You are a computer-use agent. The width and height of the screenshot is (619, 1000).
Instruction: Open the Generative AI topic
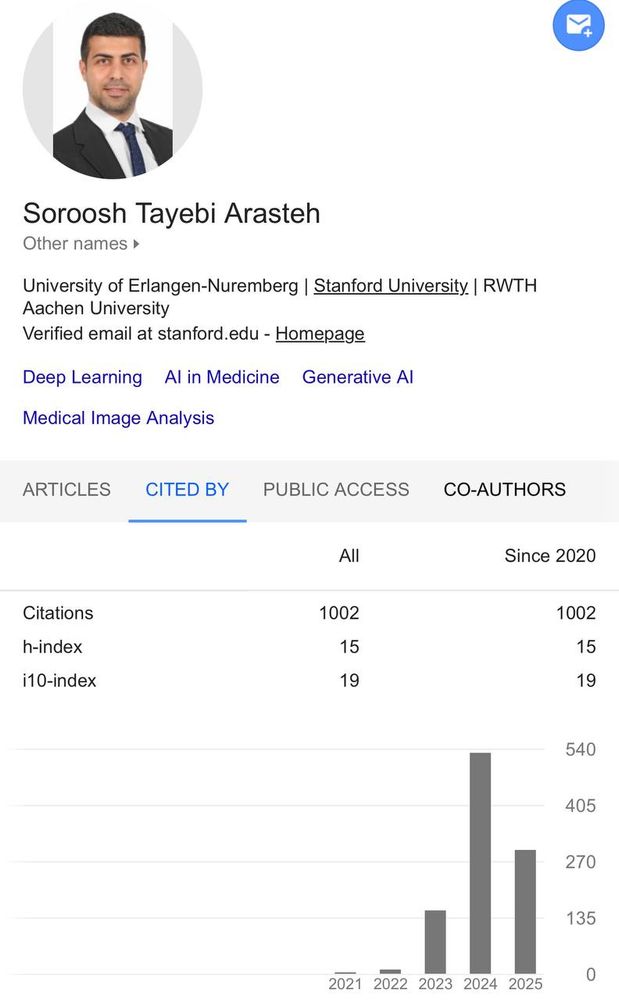[358, 377]
